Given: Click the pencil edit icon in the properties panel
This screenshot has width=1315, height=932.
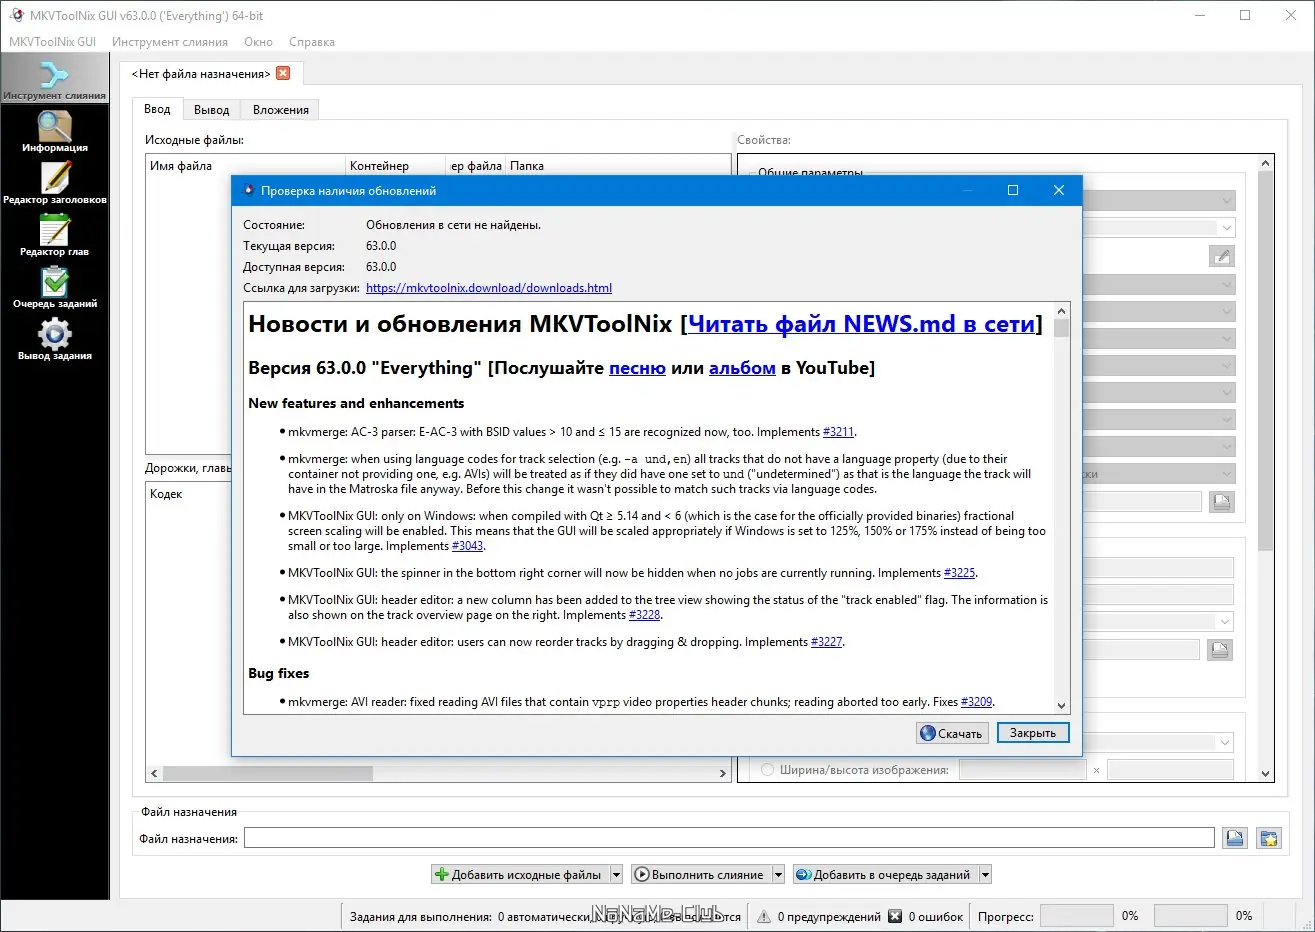Looking at the screenshot, I should [1221, 256].
